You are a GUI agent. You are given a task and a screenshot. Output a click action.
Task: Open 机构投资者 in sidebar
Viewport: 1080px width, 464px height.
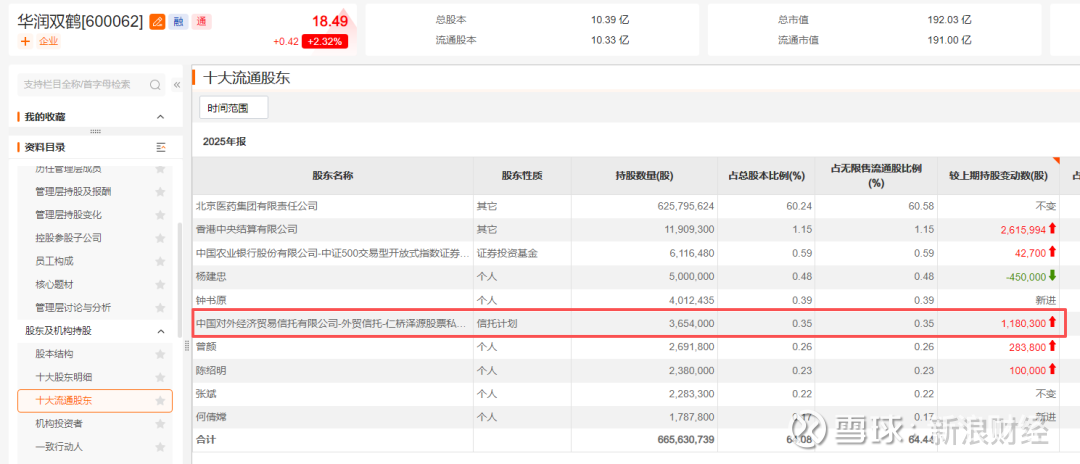click(59, 423)
